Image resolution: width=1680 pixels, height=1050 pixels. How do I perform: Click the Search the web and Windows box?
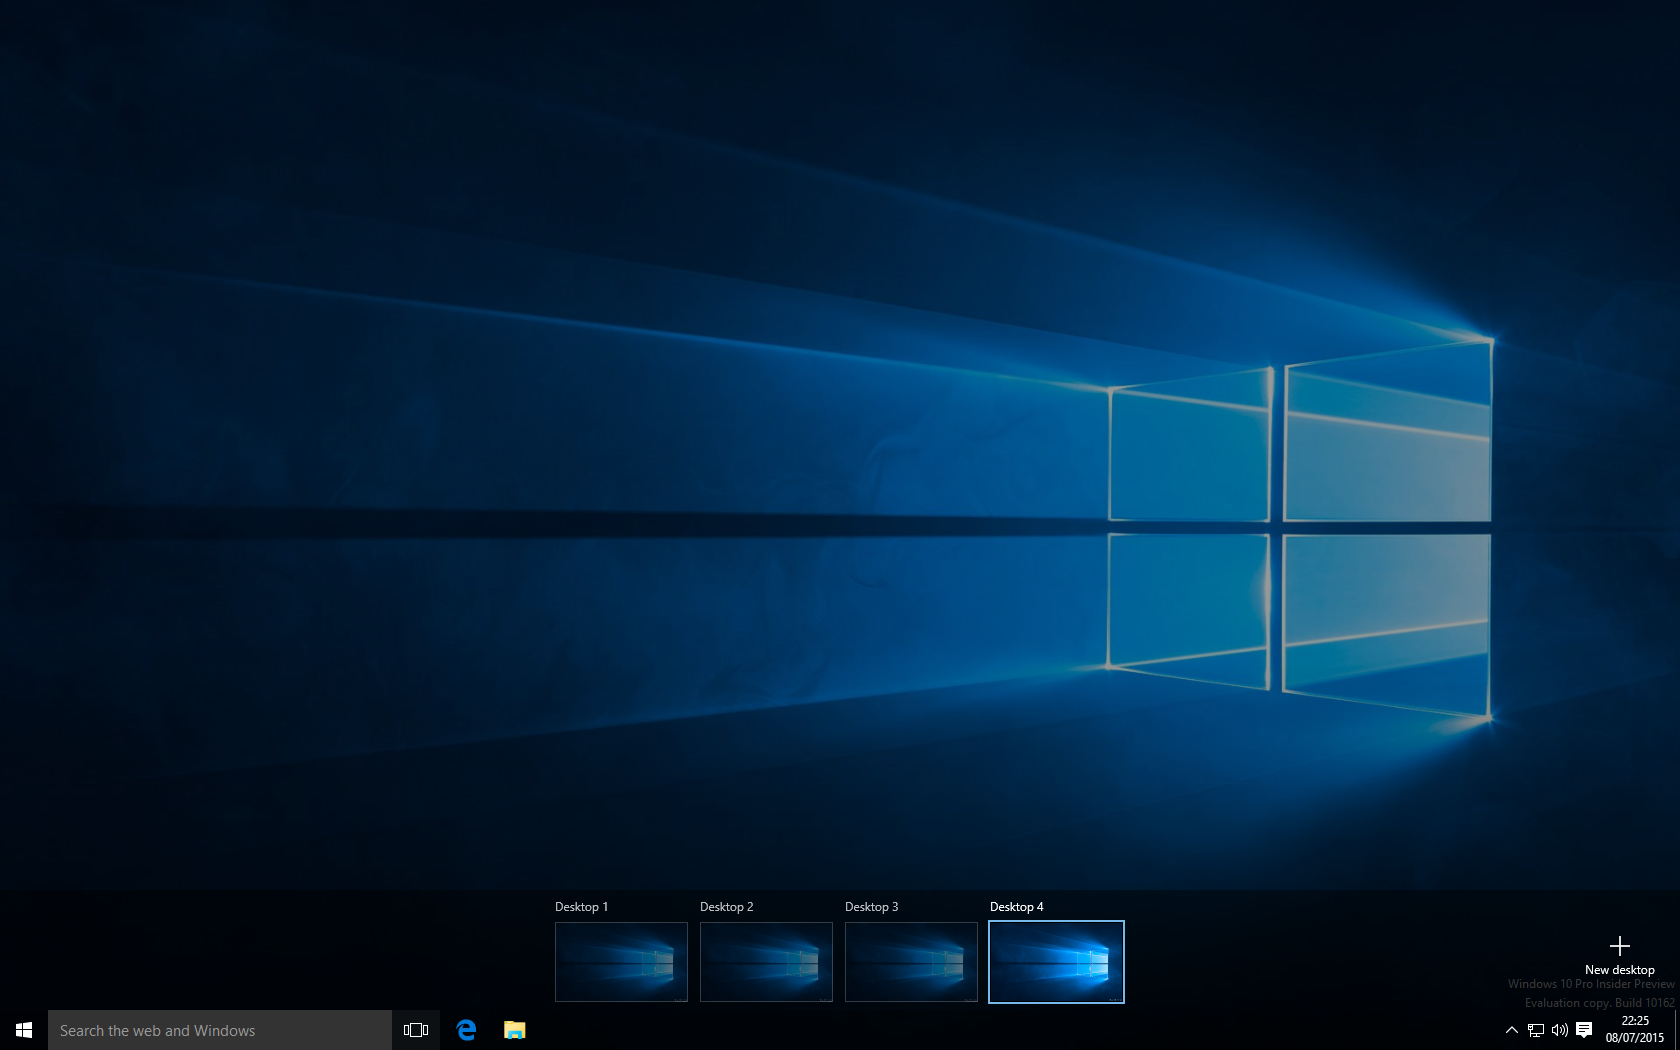pos(220,1030)
